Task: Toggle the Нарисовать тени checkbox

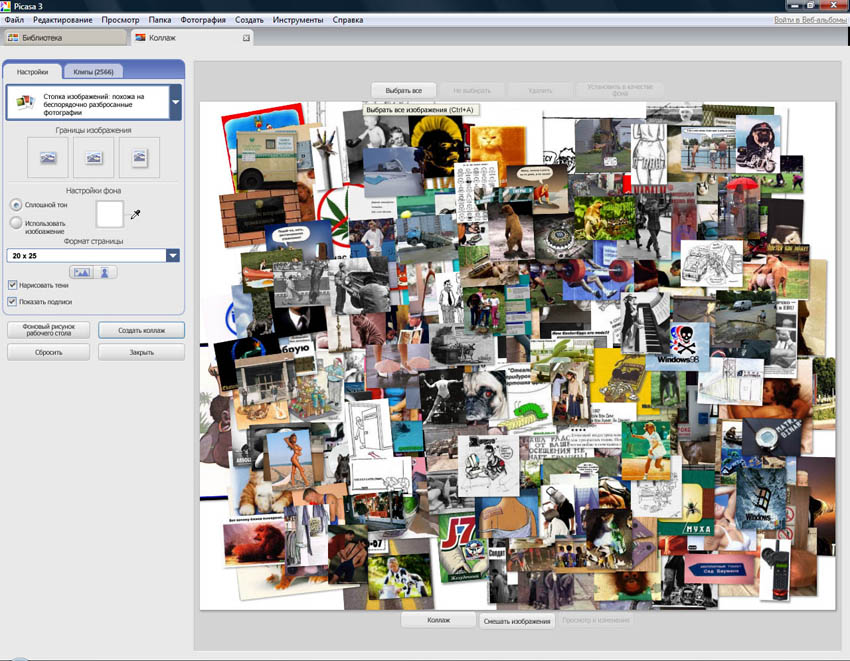Action: 12,285
